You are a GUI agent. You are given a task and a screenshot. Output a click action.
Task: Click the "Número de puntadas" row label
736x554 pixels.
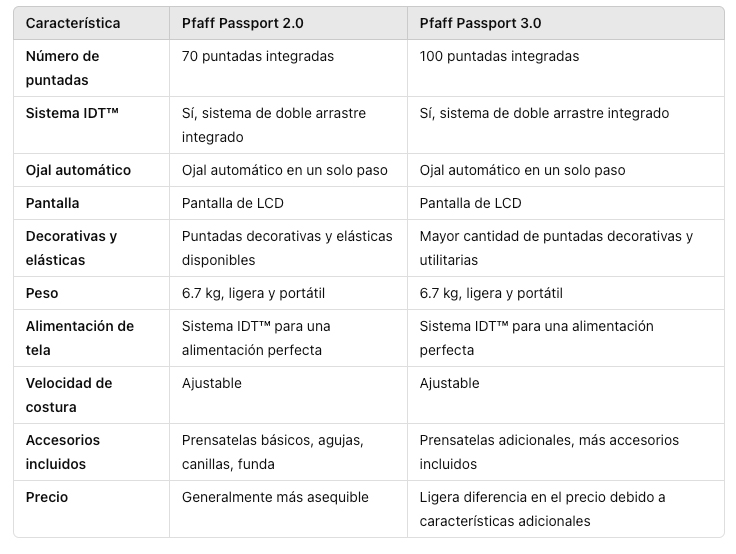tap(62, 68)
